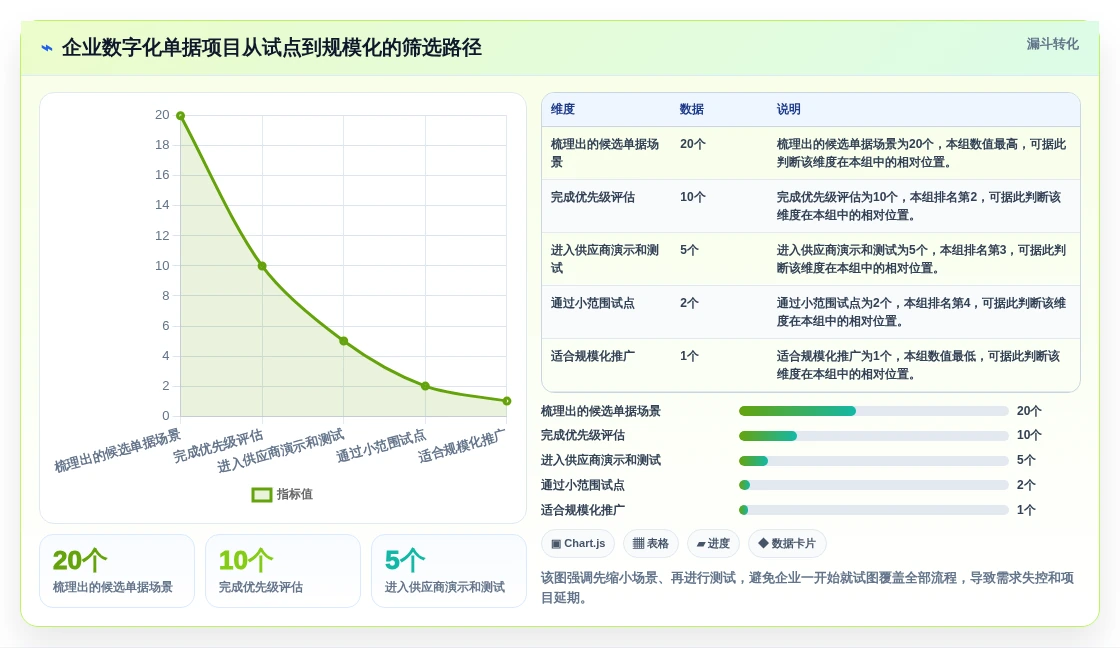Click x-axis label 通过小范围试点
This screenshot has width=1120, height=648.
coord(381,446)
